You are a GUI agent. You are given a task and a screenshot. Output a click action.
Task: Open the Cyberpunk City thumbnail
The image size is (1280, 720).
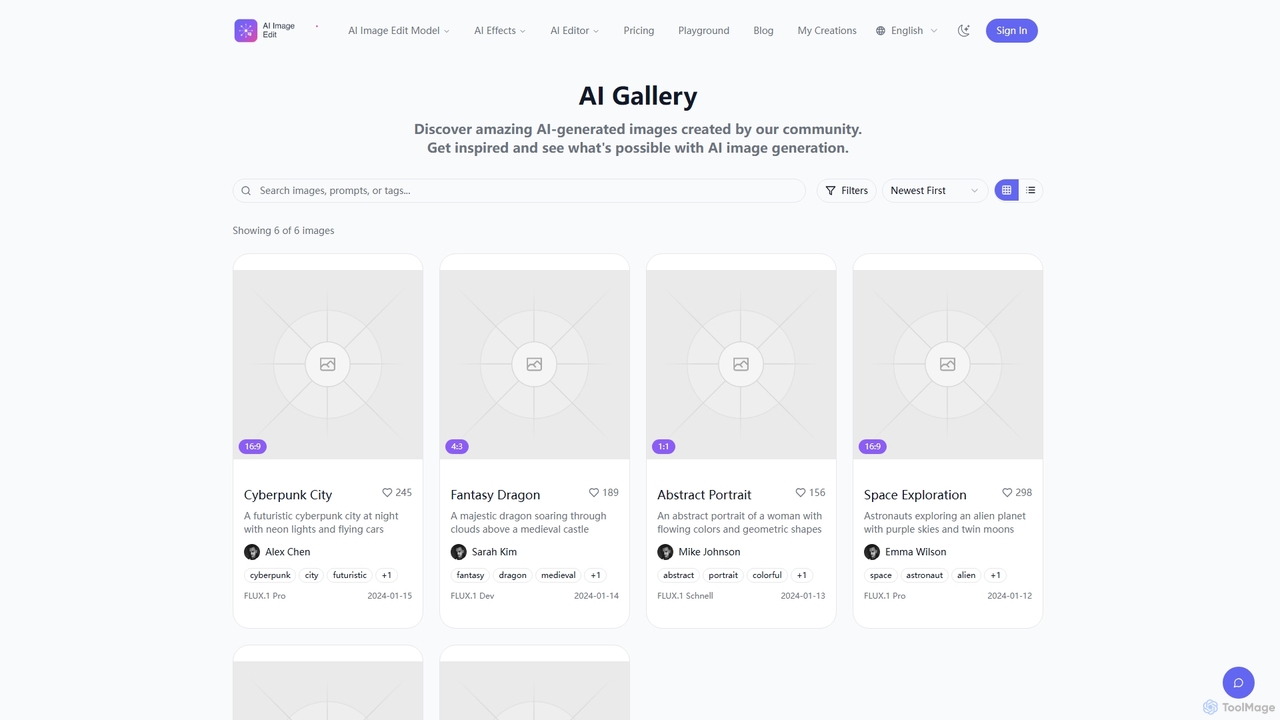pos(328,365)
